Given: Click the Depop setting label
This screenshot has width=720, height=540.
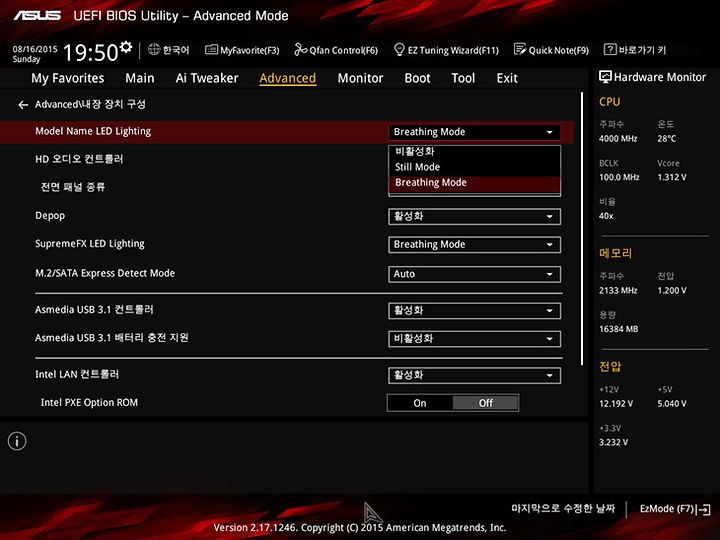Looking at the screenshot, I should [x=50, y=216].
